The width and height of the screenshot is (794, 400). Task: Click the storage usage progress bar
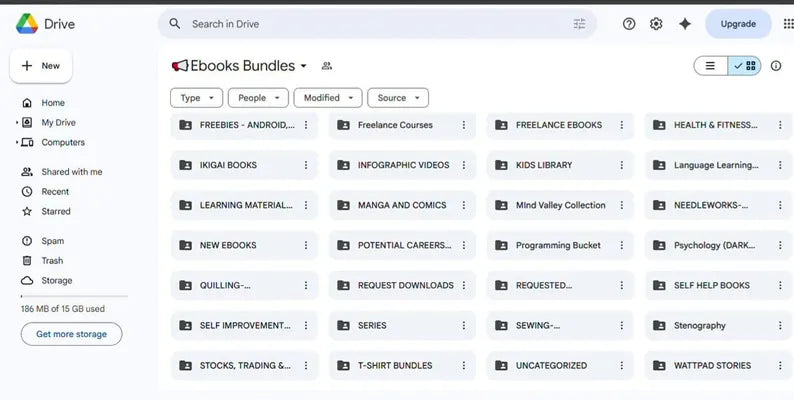coord(74,296)
